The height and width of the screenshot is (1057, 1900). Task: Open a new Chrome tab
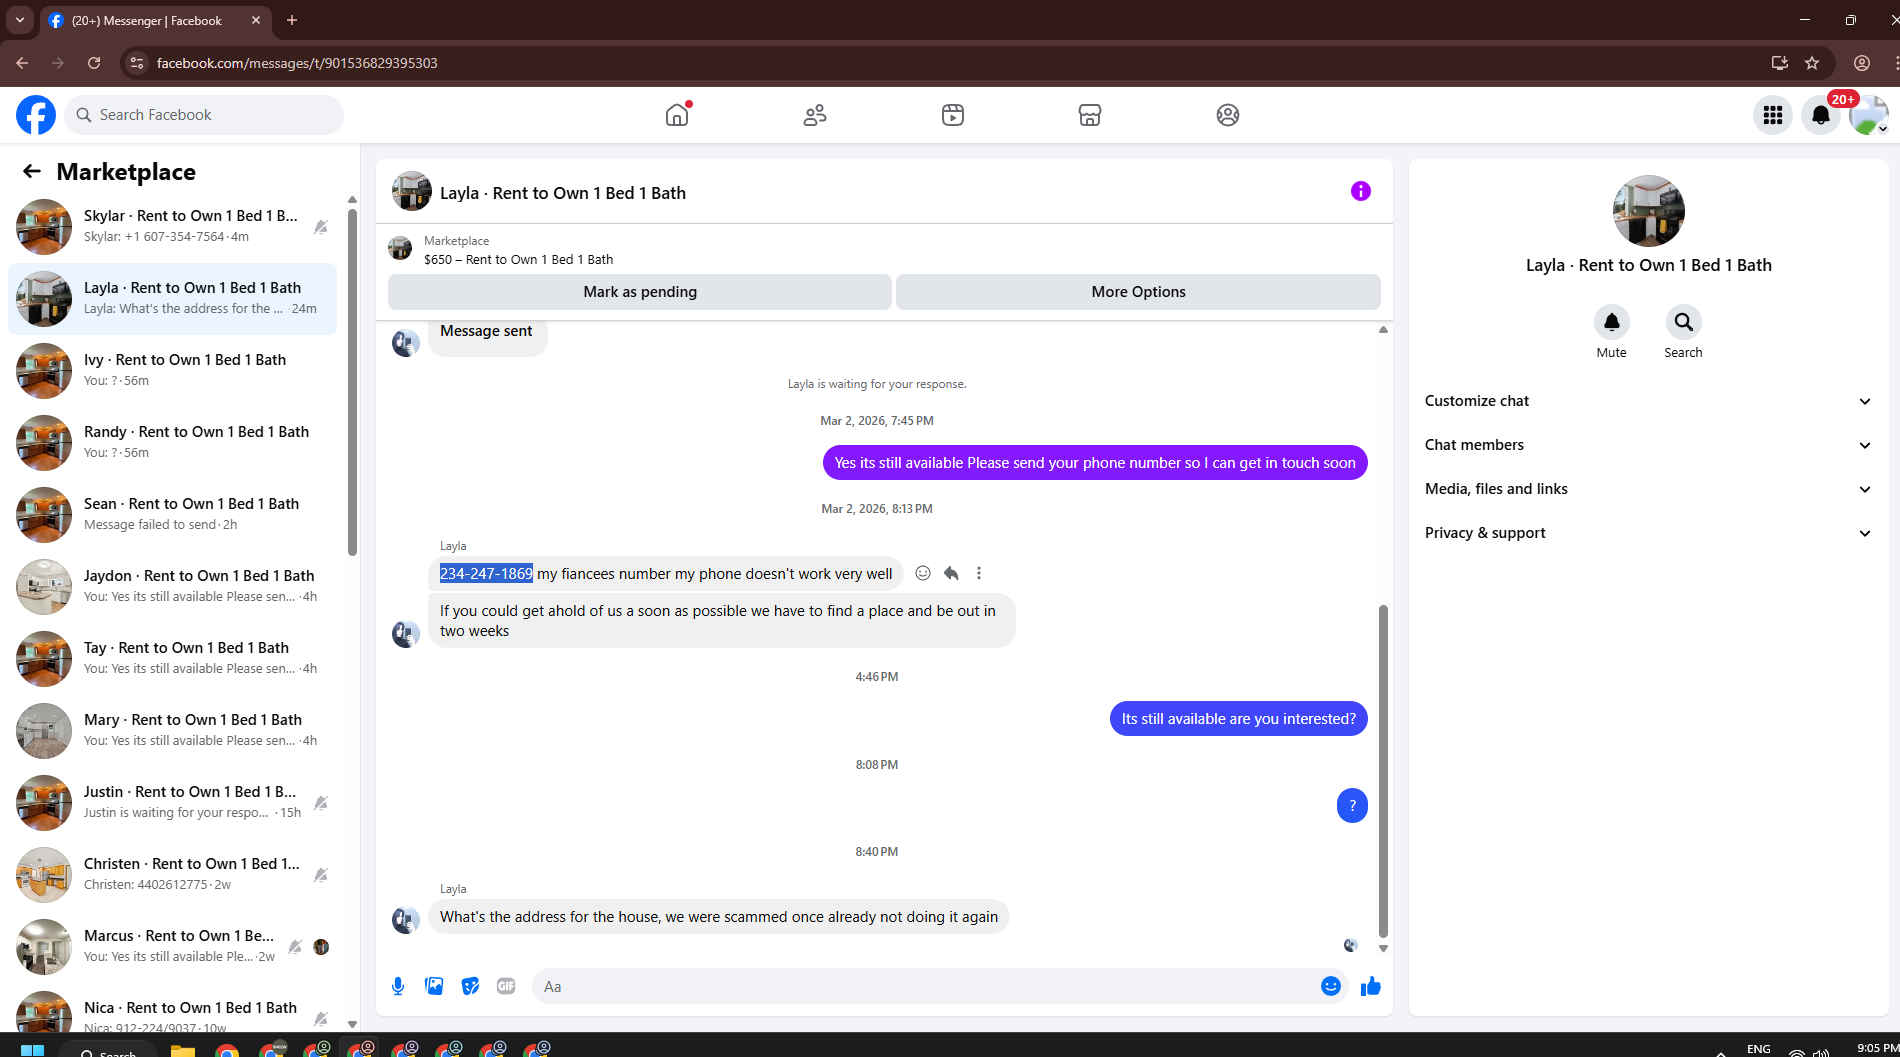coord(292,20)
